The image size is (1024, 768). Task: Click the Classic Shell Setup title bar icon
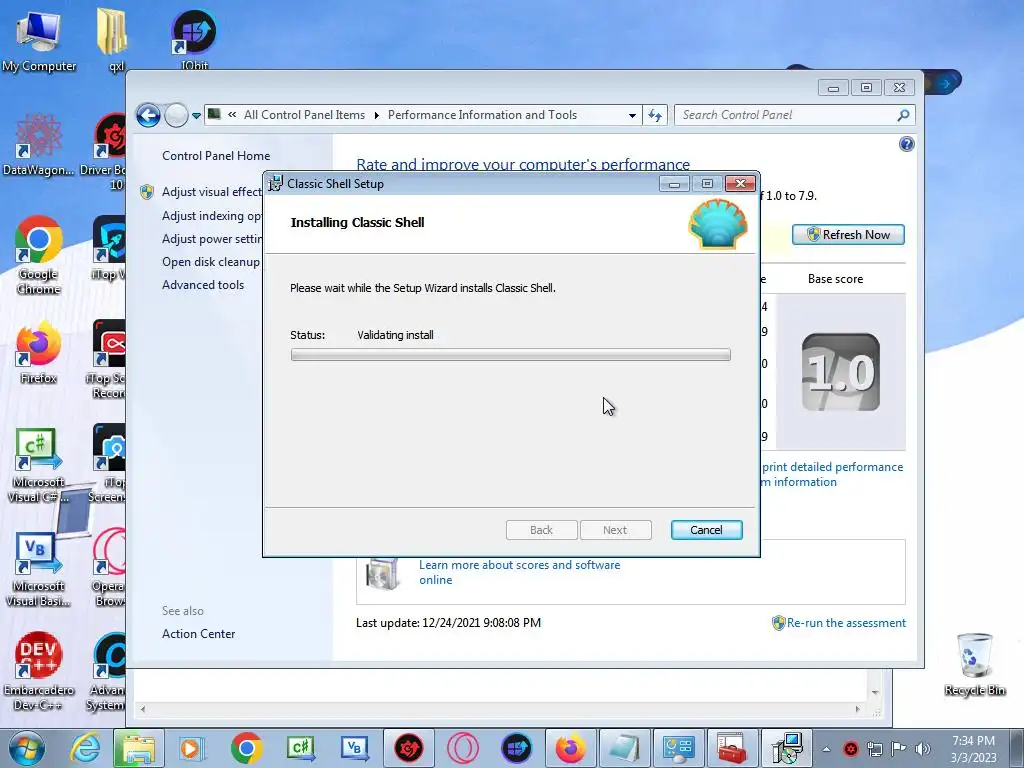[x=276, y=184]
